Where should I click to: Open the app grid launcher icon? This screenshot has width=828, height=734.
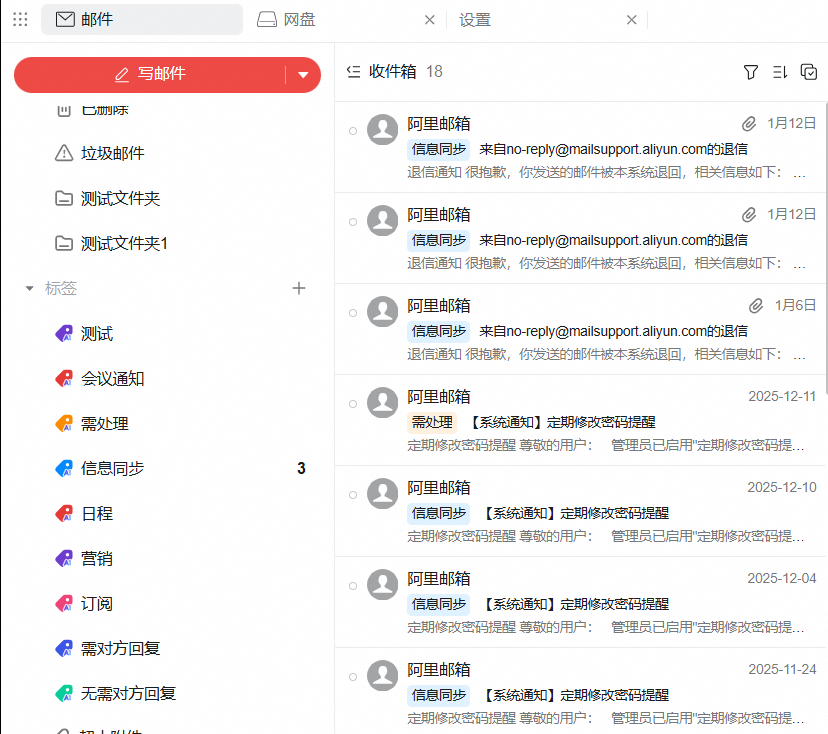(x=20, y=20)
